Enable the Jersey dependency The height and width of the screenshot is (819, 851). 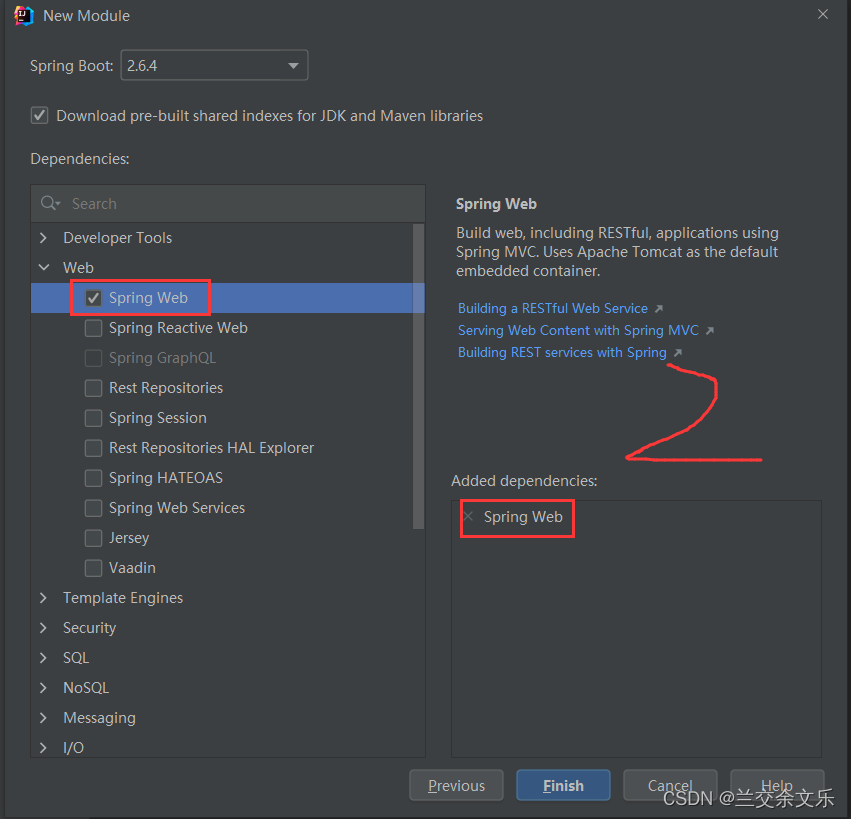[93, 538]
